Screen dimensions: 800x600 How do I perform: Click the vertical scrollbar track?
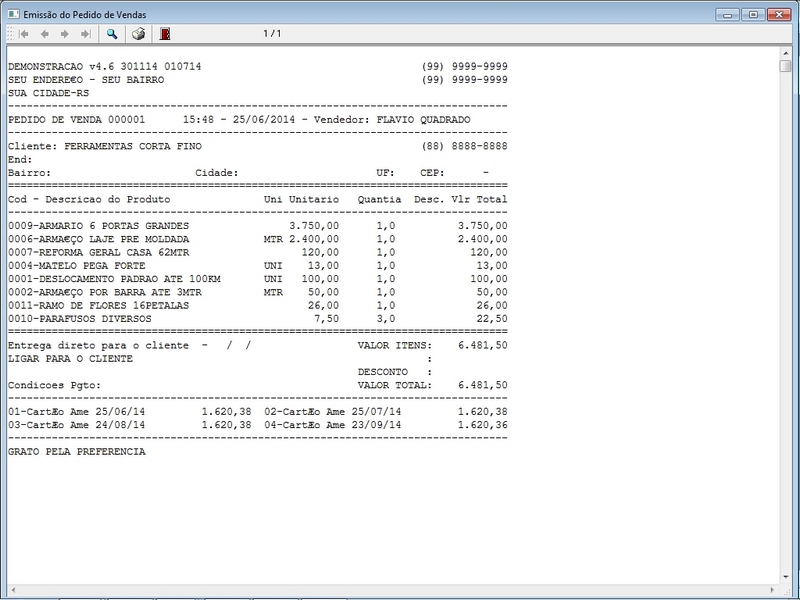(x=786, y=300)
